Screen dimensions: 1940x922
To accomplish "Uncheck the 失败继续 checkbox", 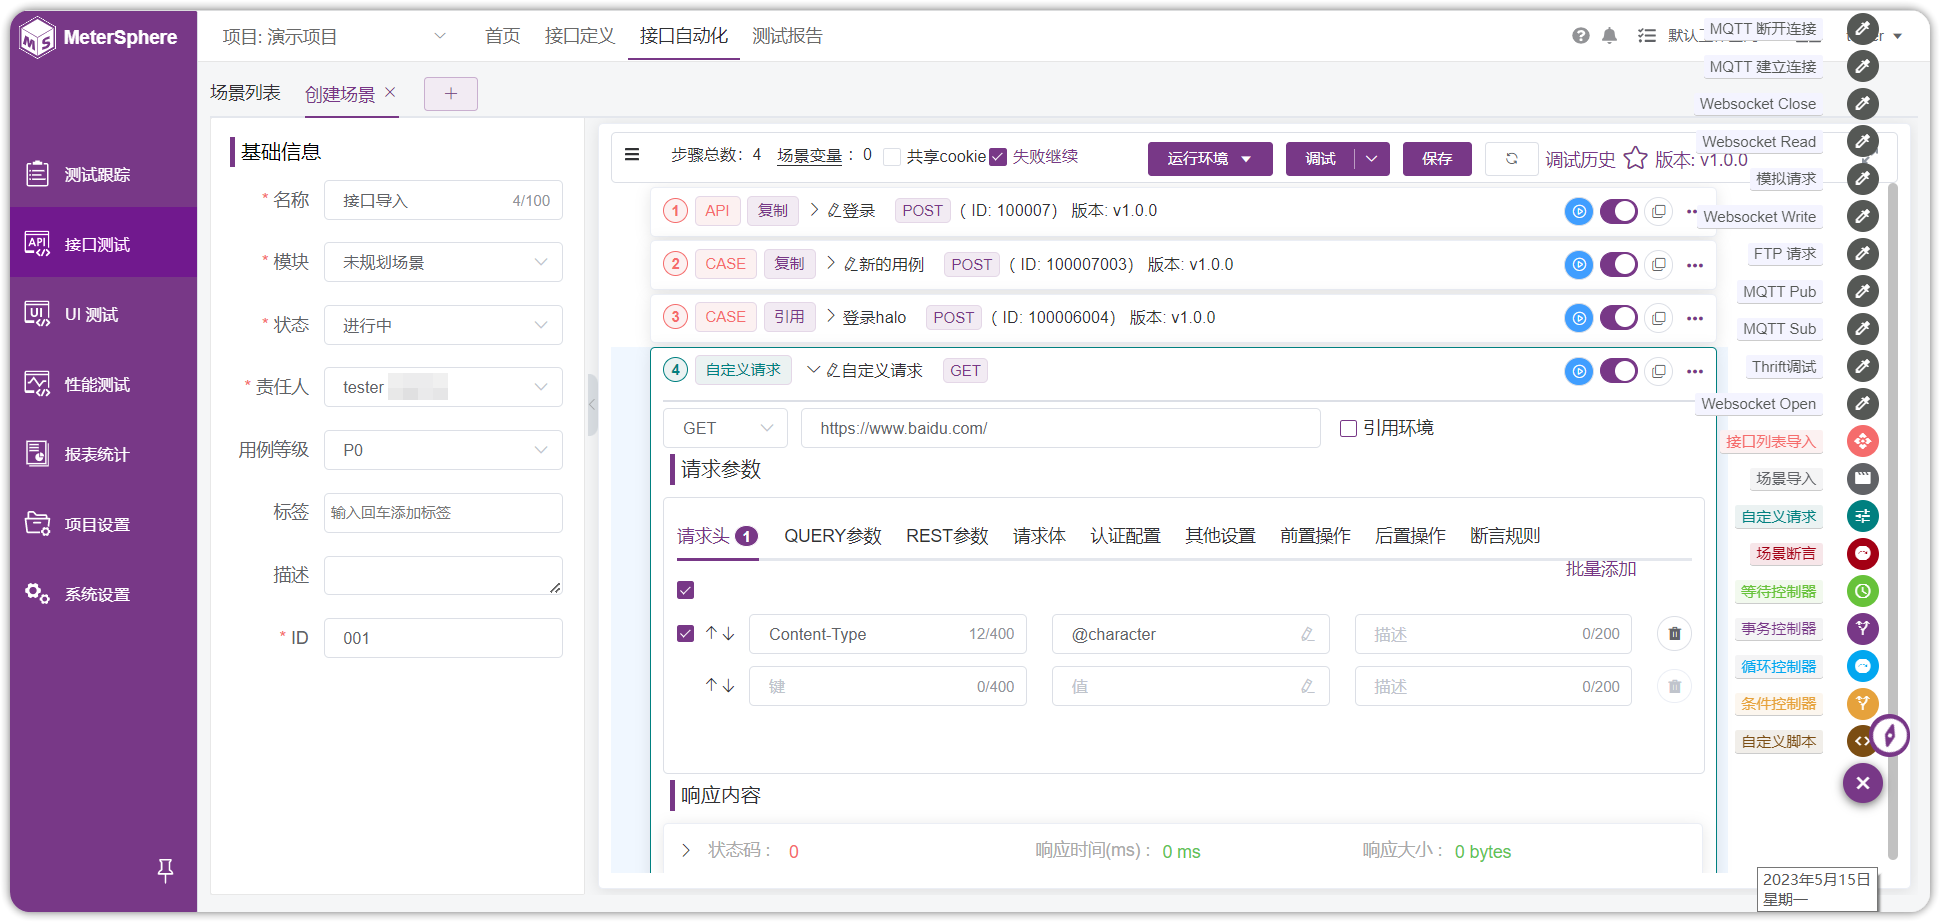I will pos(998,157).
